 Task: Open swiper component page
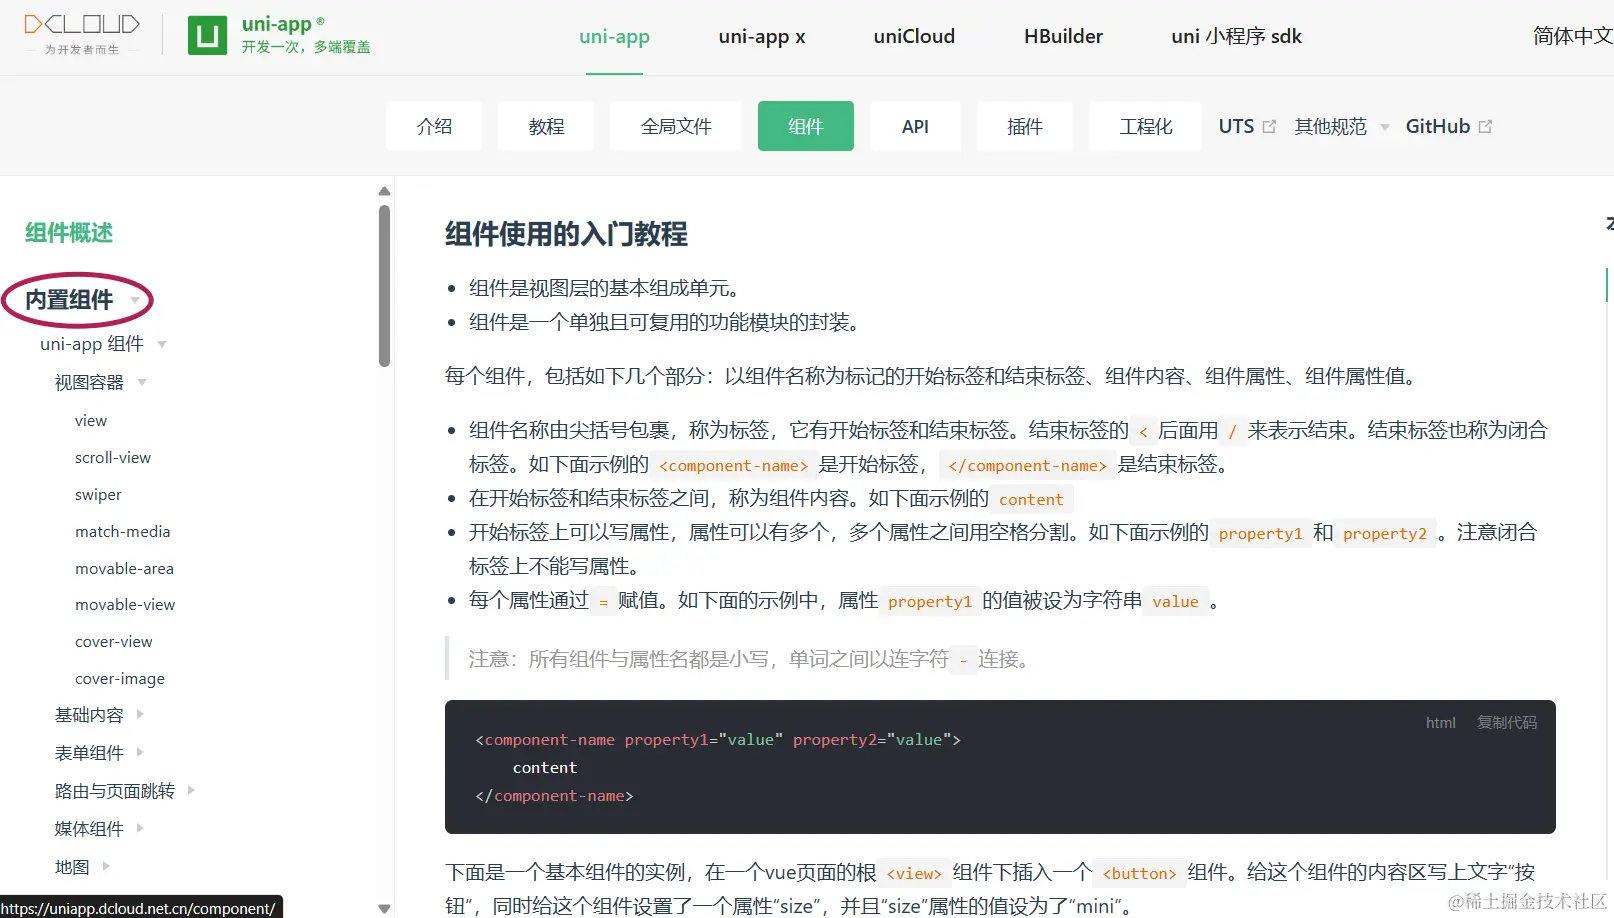[98, 495]
